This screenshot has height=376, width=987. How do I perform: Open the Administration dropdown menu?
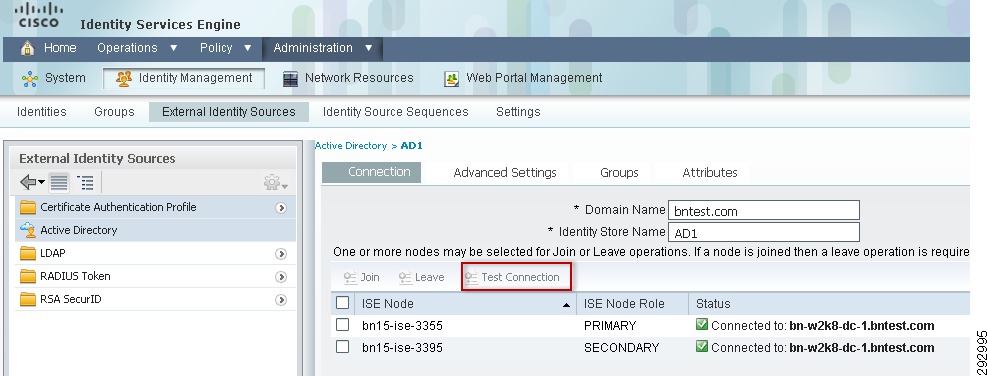point(323,48)
